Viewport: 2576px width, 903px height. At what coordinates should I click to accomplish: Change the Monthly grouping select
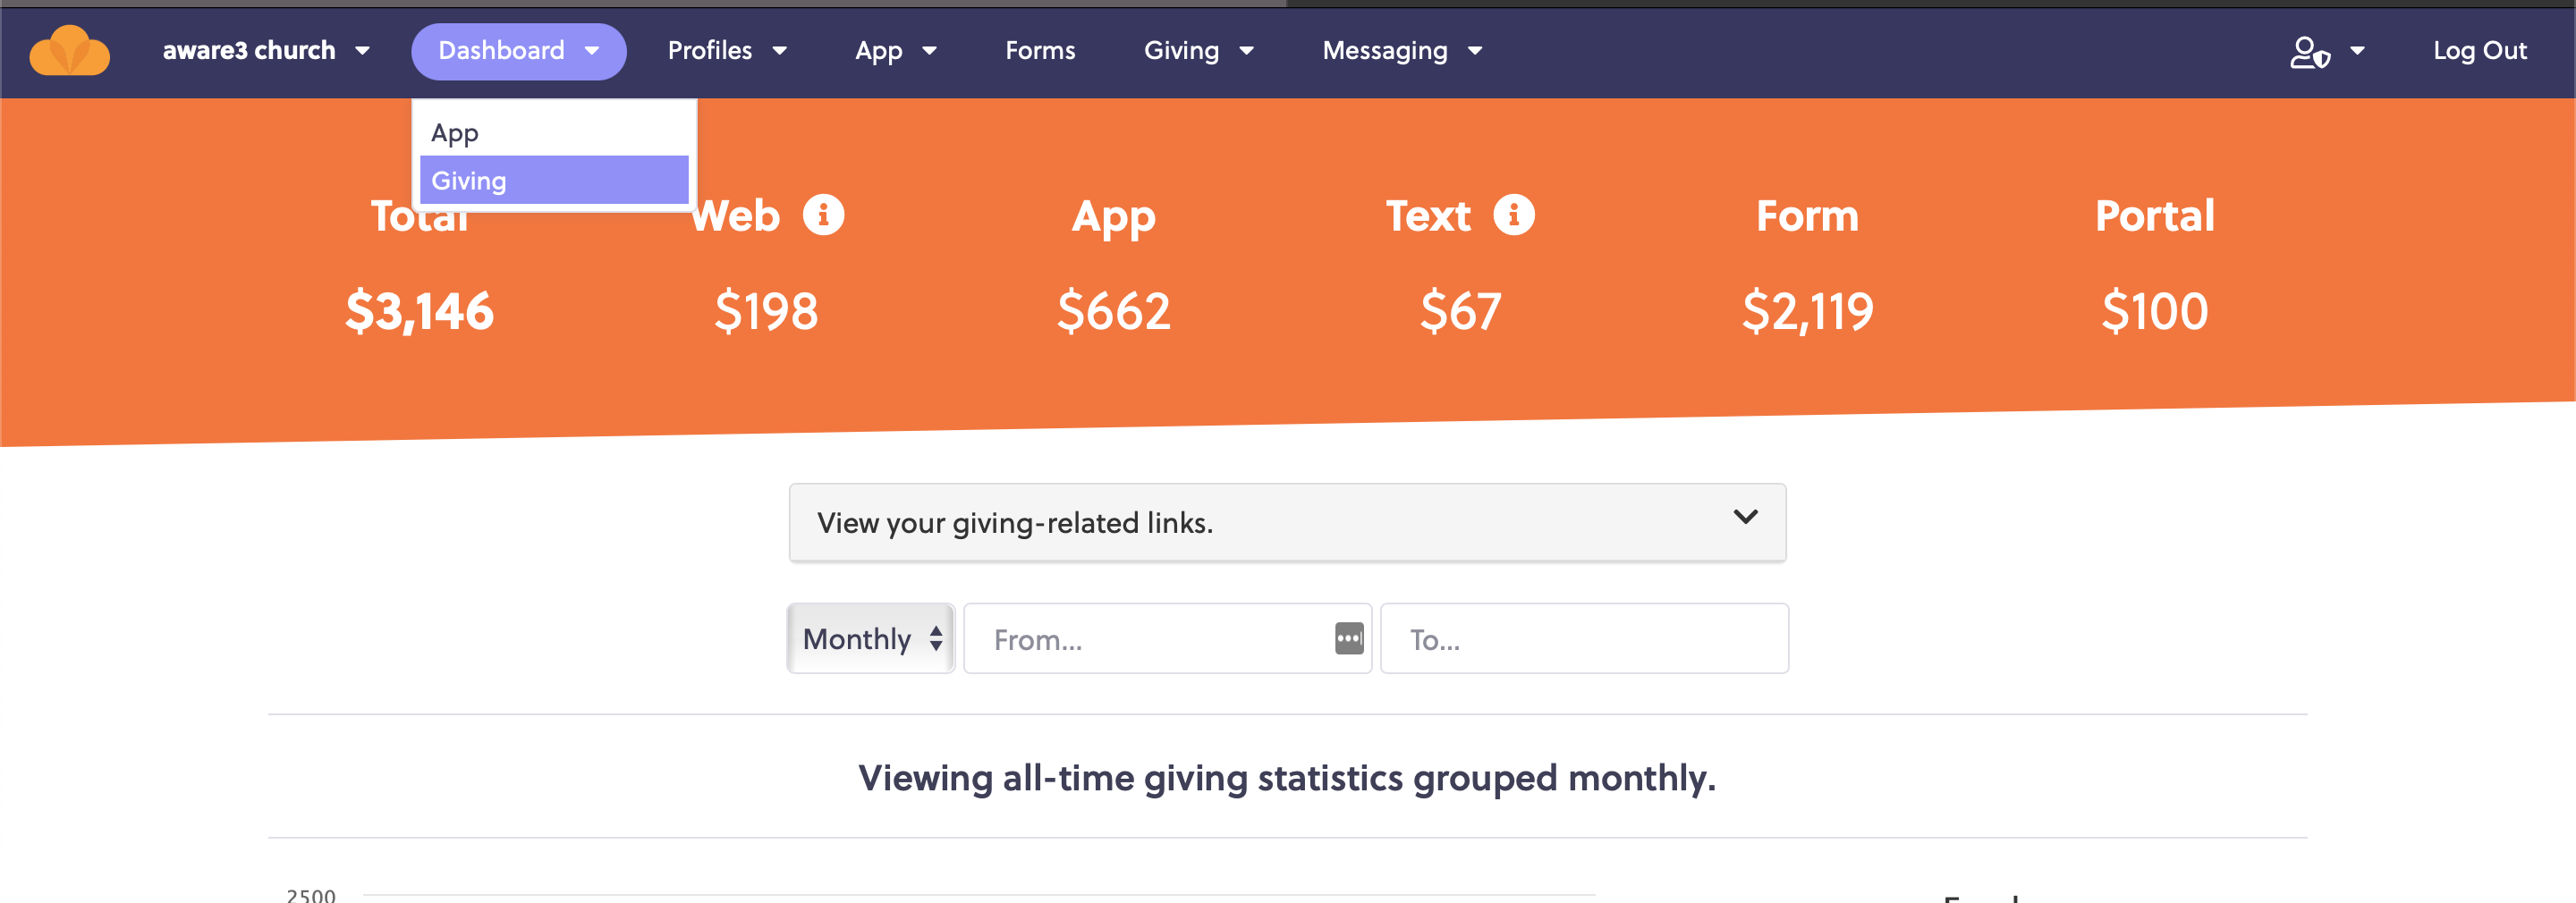(871, 638)
